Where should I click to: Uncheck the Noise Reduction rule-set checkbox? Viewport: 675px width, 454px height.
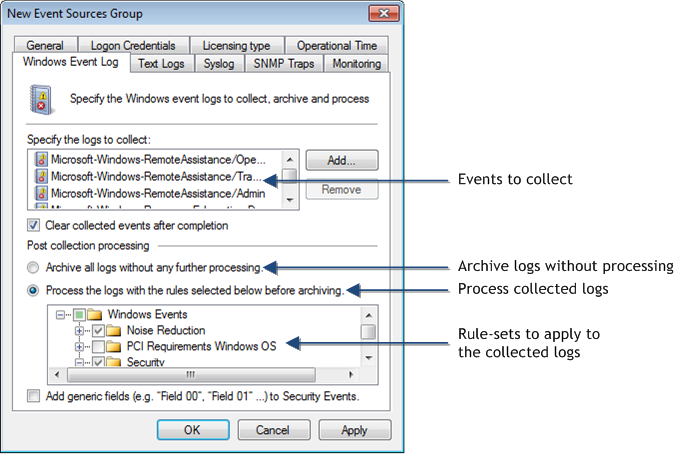coord(98,331)
